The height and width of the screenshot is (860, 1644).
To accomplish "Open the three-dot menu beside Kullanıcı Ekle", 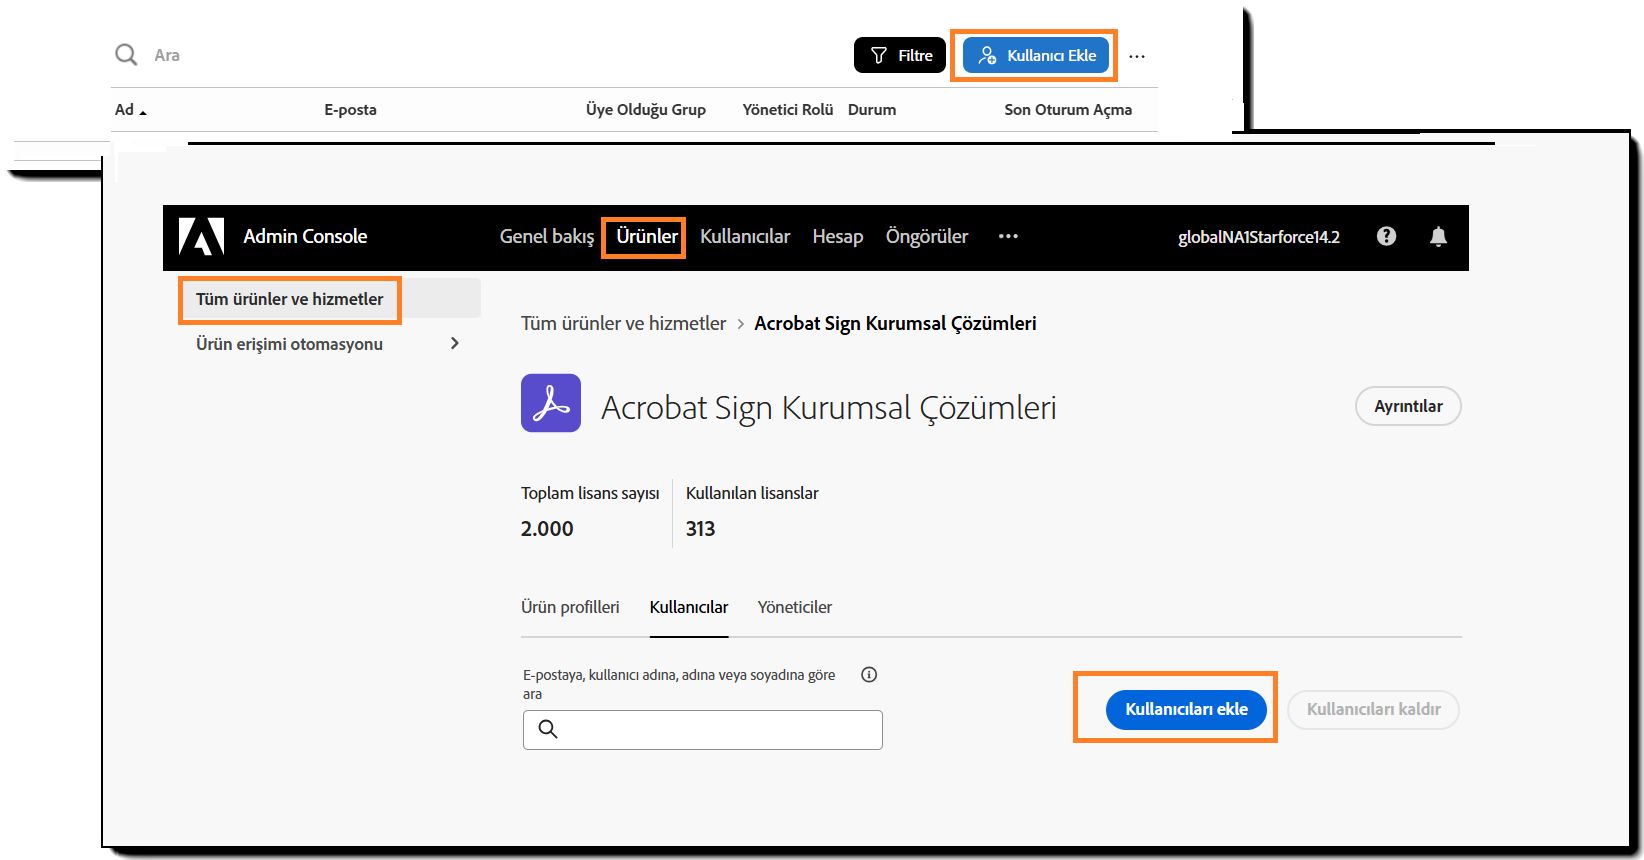I will [x=1137, y=56].
